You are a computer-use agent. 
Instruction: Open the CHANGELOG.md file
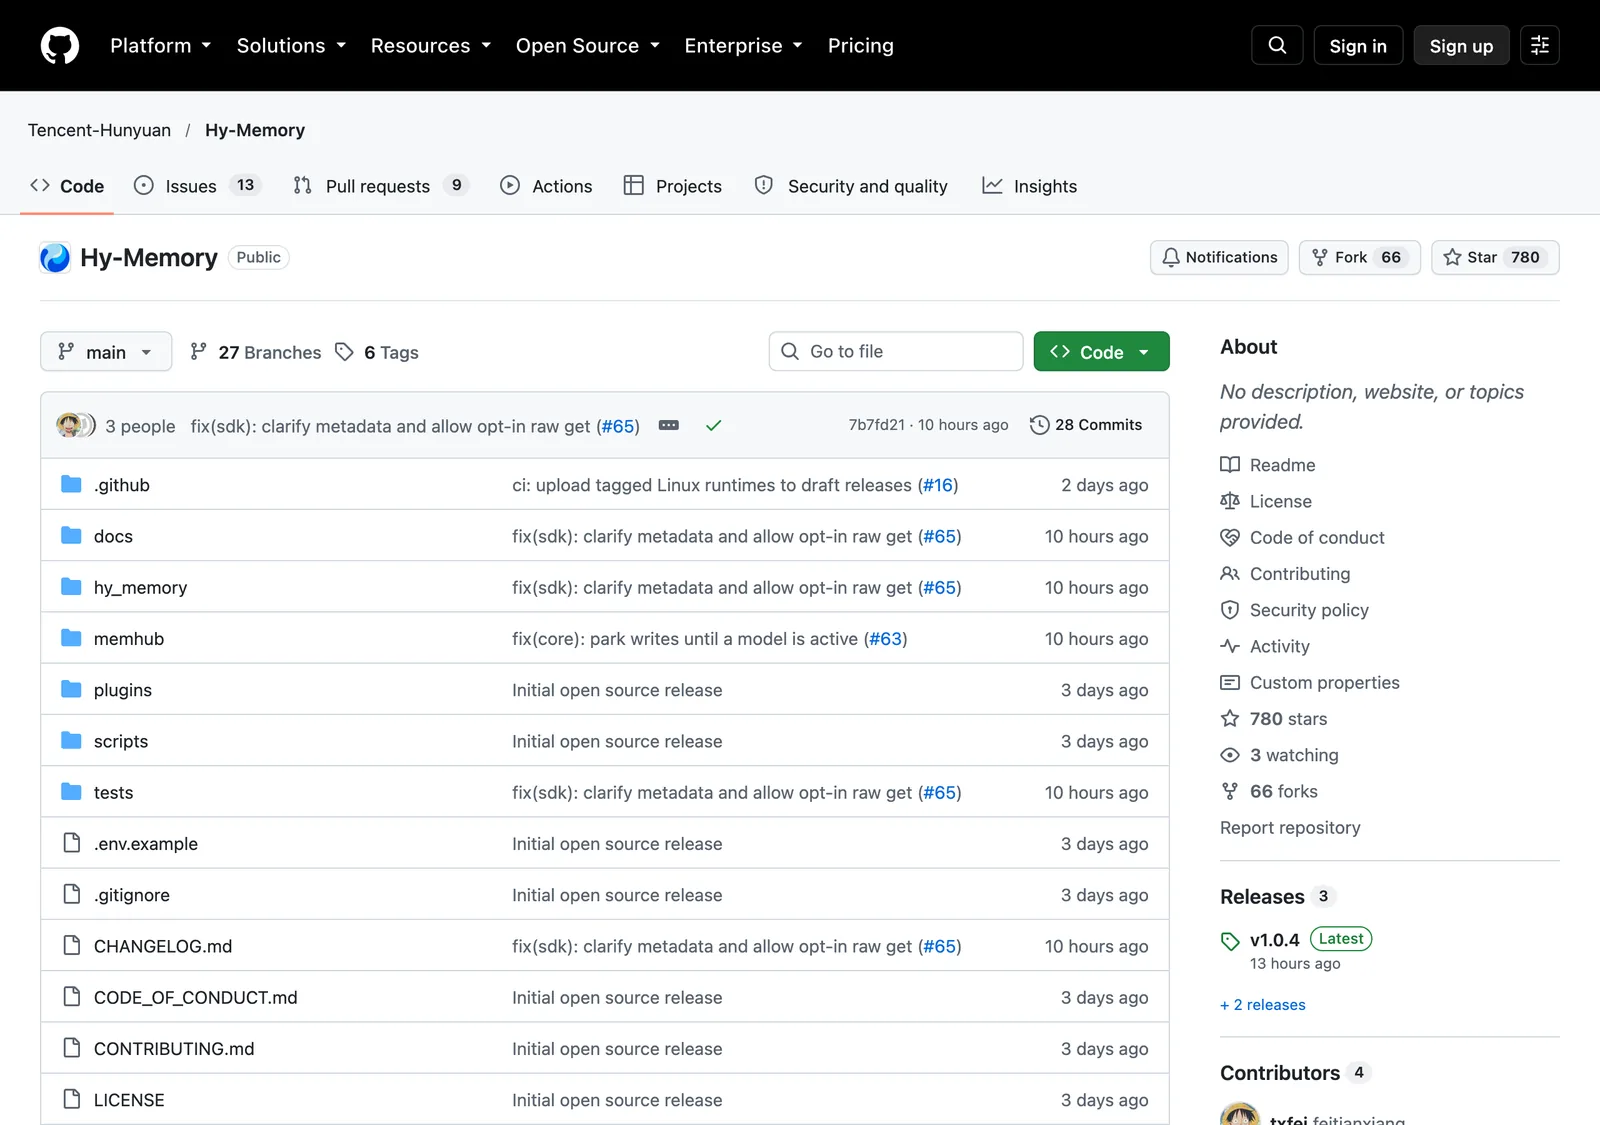(163, 946)
